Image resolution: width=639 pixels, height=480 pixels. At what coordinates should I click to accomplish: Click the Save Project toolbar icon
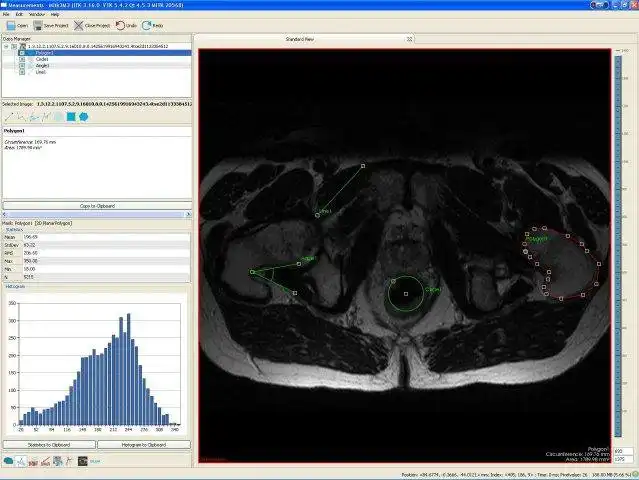click(x=38, y=26)
